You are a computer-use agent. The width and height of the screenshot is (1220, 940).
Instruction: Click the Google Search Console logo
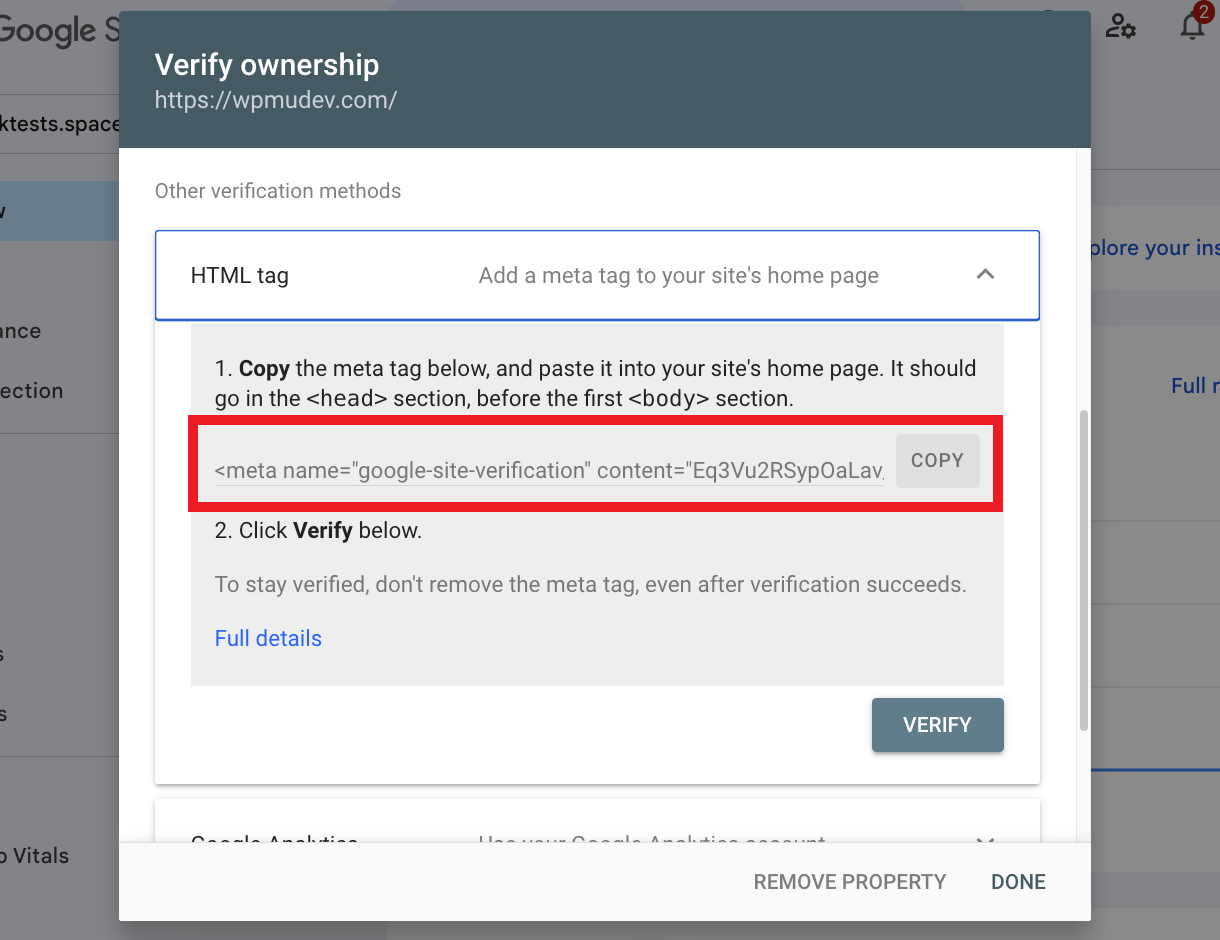point(45,30)
